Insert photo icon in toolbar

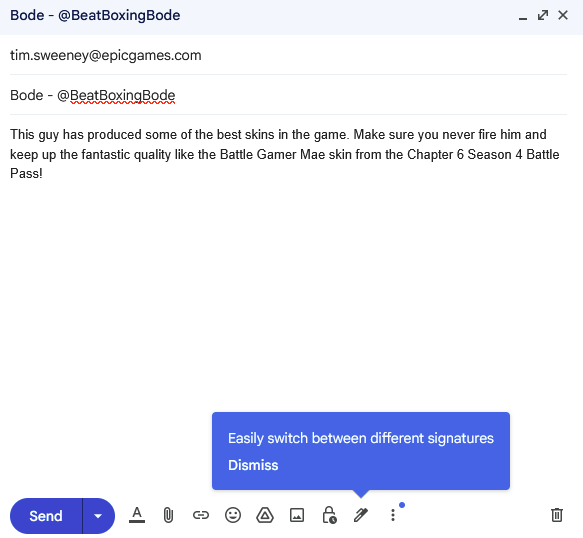click(297, 515)
